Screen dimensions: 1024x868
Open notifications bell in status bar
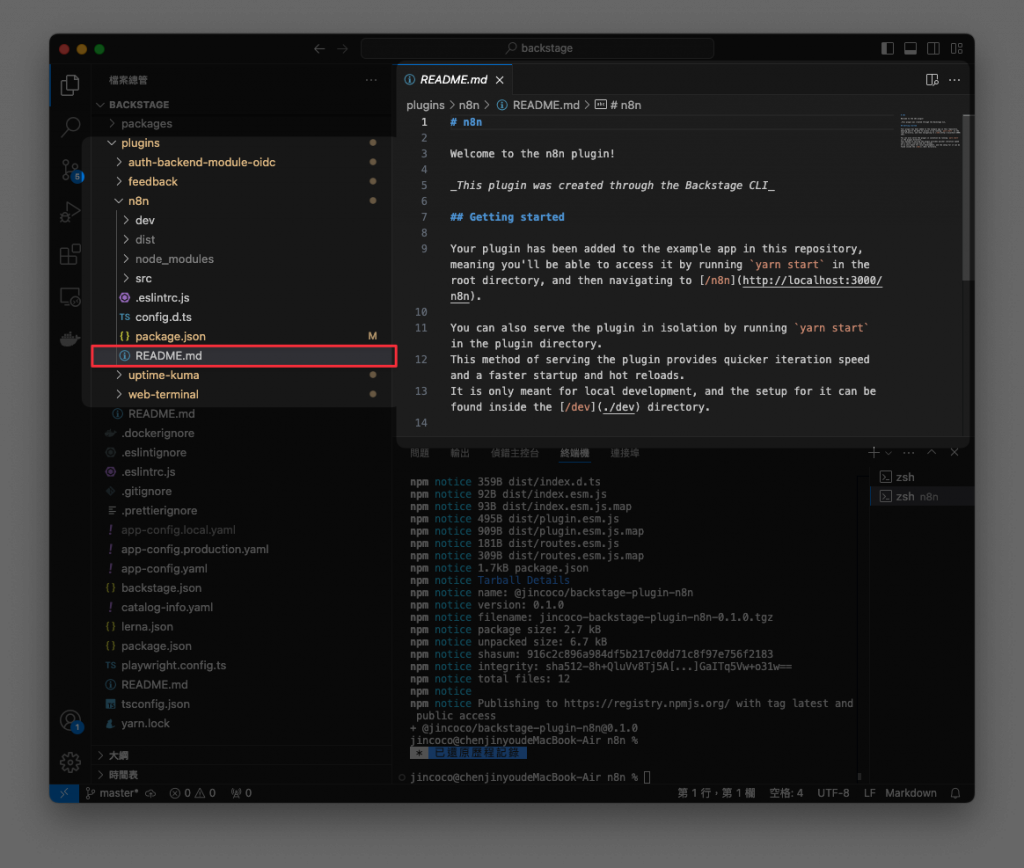click(955, 793)
